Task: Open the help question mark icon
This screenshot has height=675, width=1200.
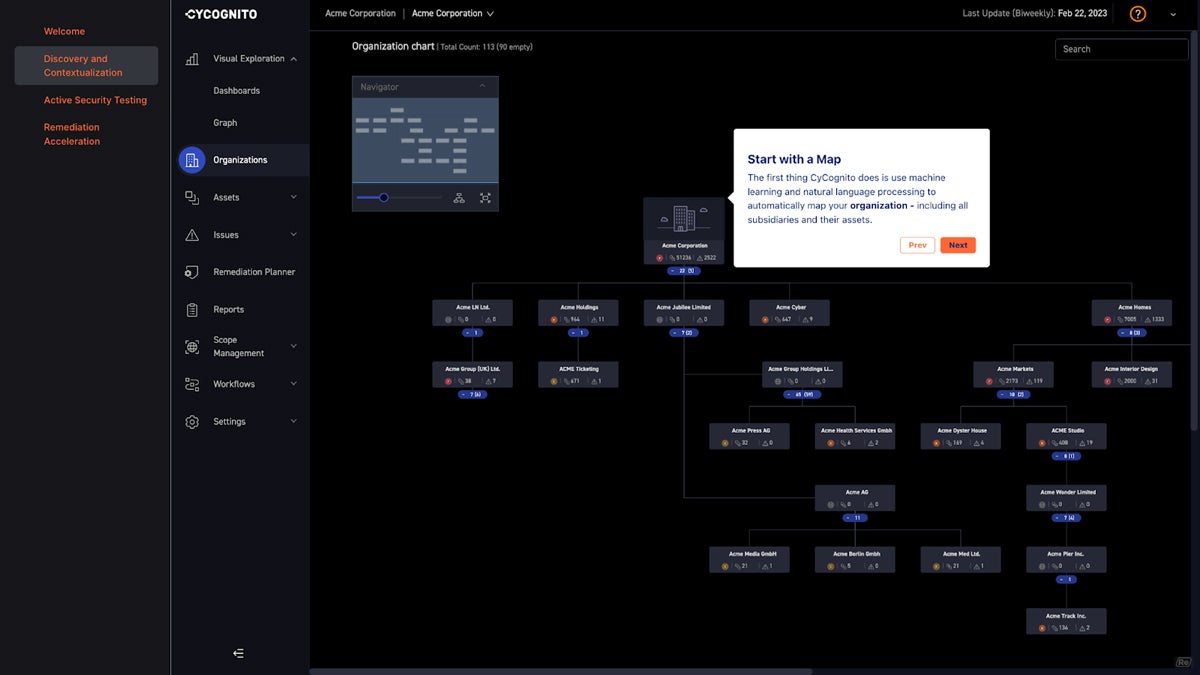Action: 1137,14
